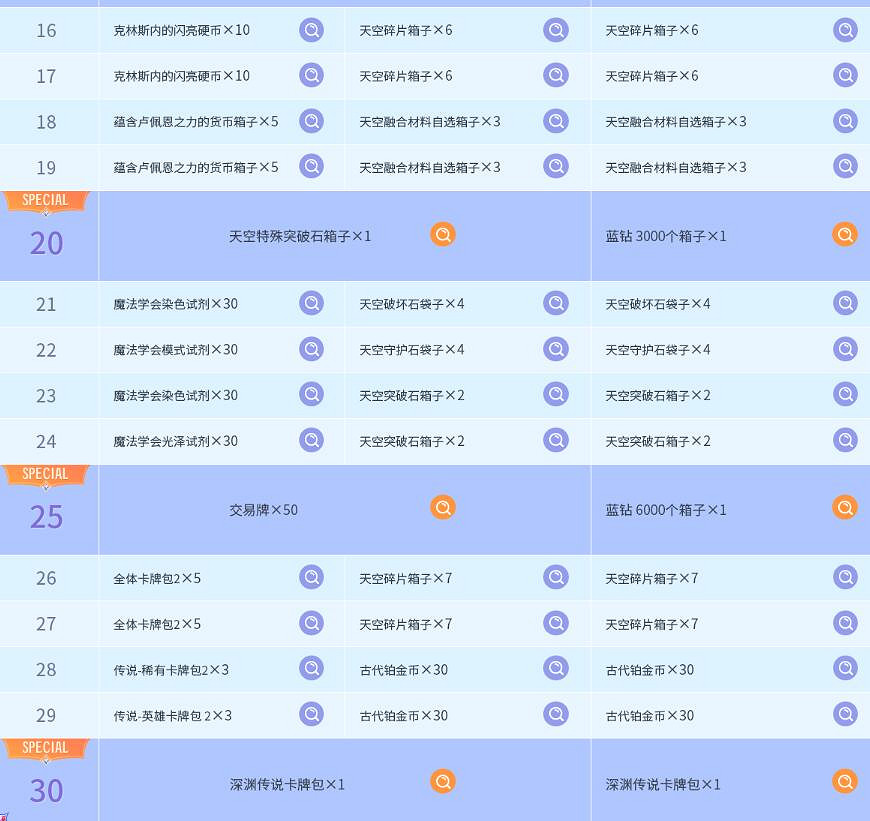Open preview icon for 深渊传说卡牌包 on row 30
This screenshot has height=821, width=870.
pos(443,781)
